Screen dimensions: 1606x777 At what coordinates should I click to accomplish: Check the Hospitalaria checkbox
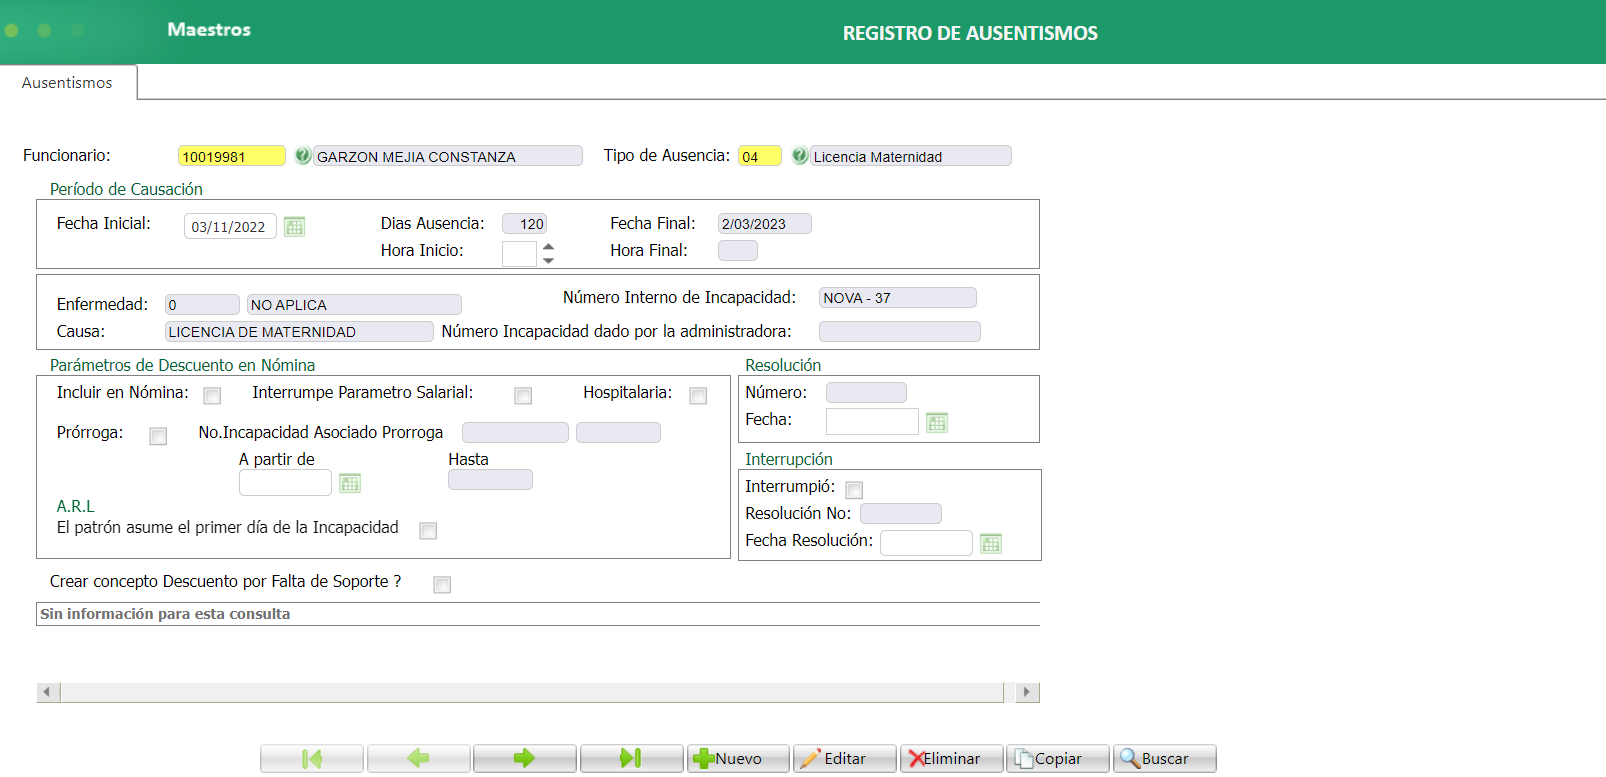coord(698,396)
